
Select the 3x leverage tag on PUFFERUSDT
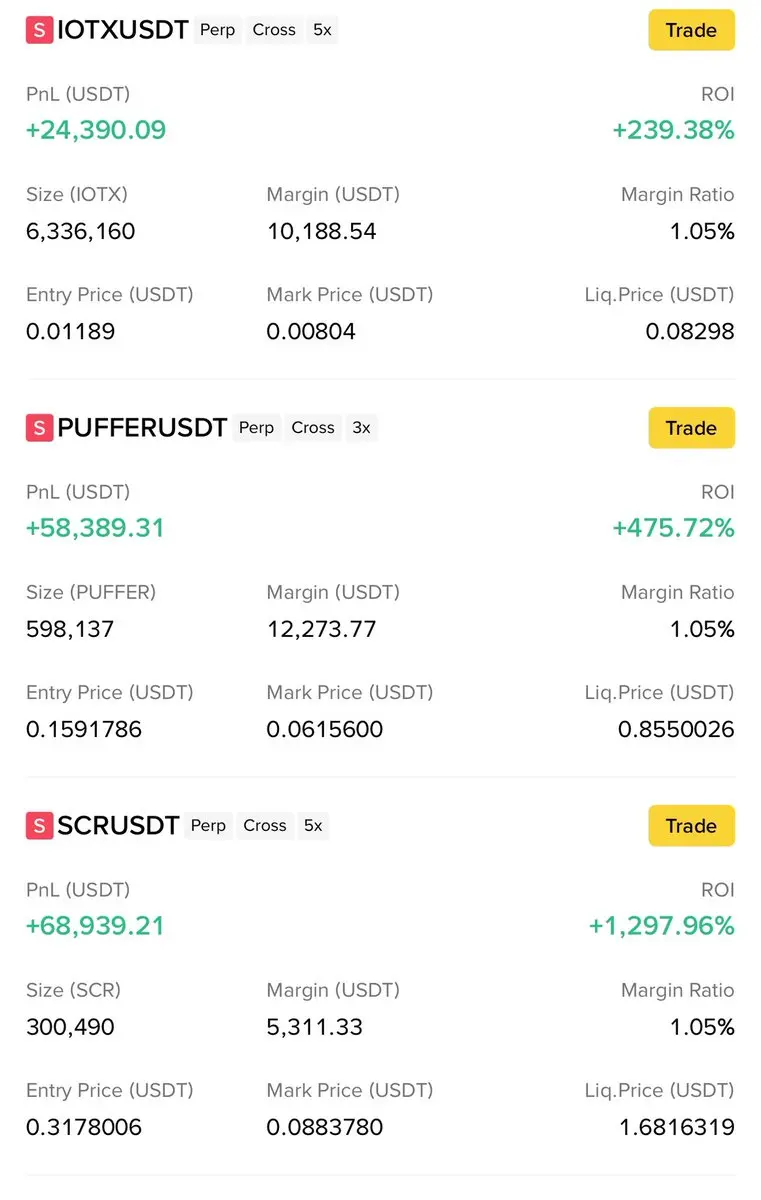(x=361, y=428)
